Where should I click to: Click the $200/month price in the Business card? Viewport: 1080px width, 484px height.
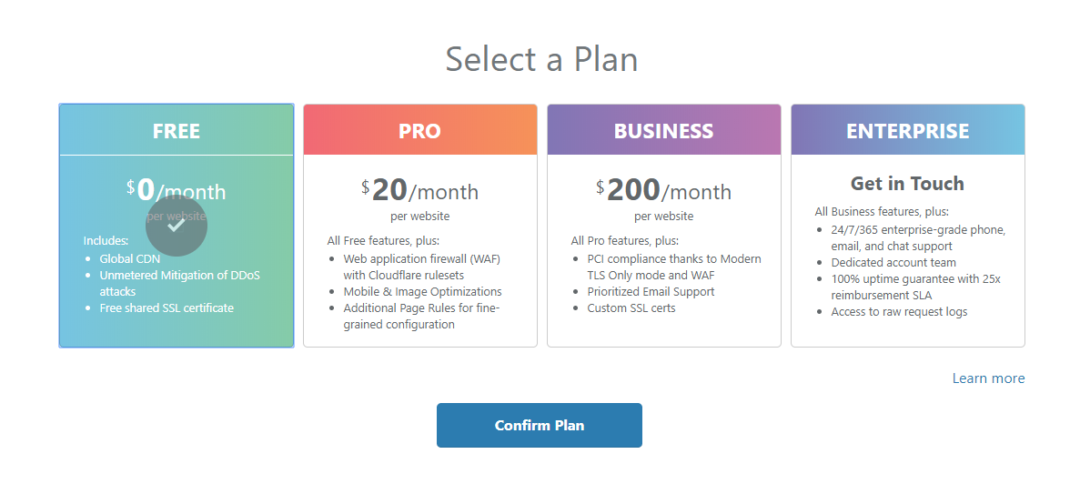click(663, 190)
